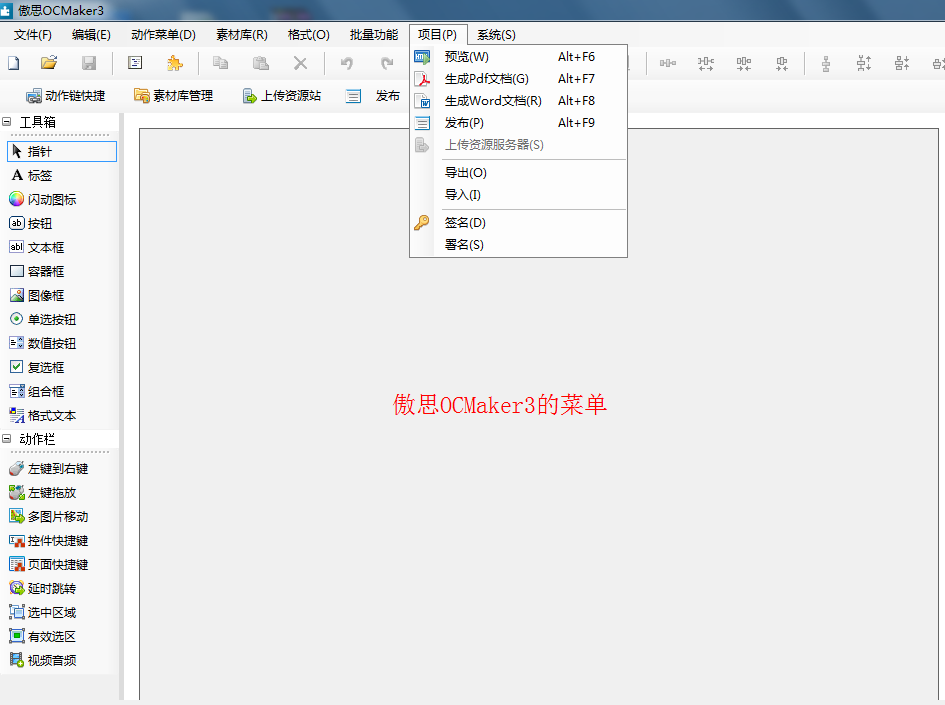
Task: Choose 导入(I) import menu entry
Action: [518, 195]
